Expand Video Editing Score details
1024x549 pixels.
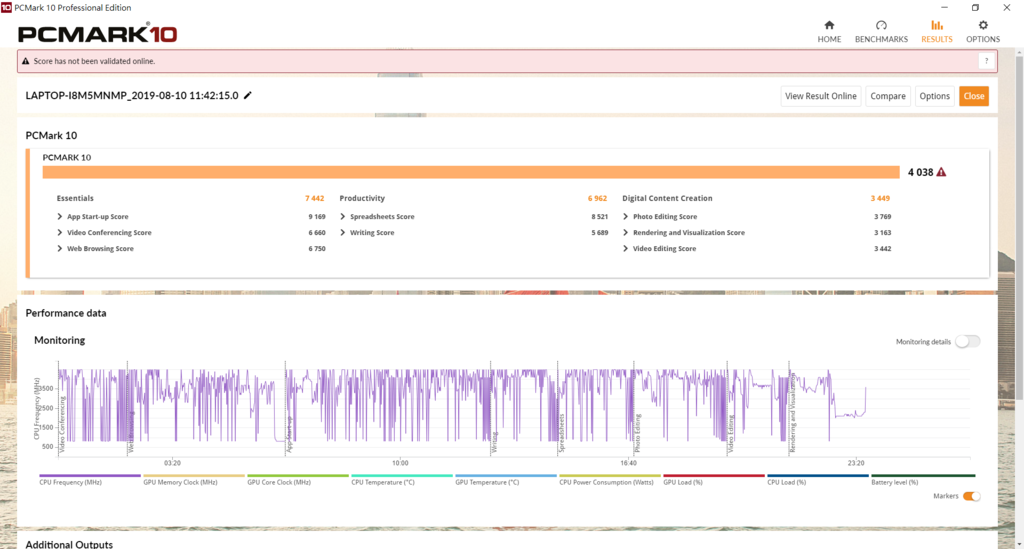point(626,249)
